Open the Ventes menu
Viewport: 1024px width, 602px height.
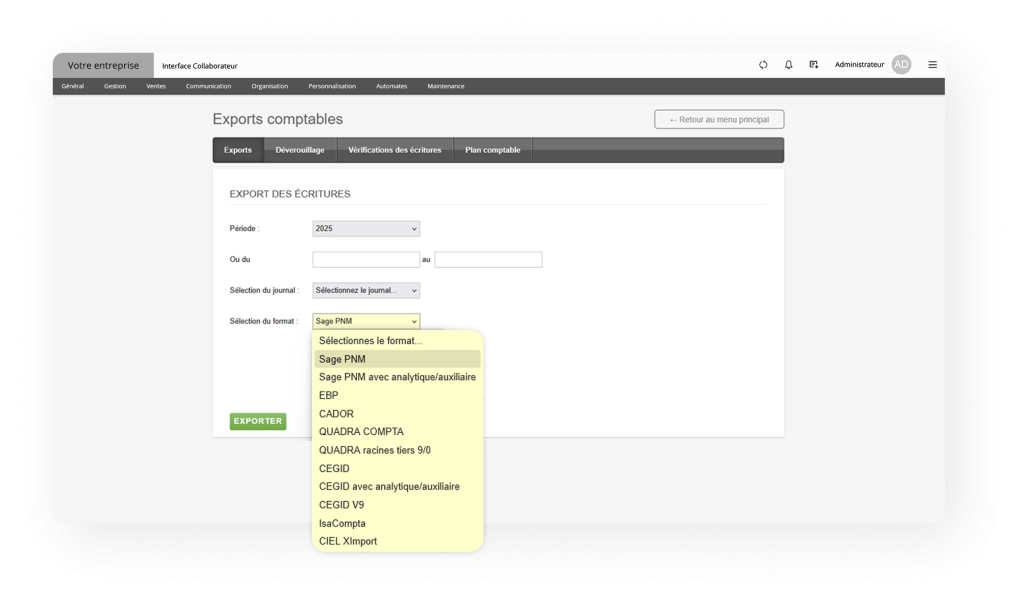coord(156,86)
